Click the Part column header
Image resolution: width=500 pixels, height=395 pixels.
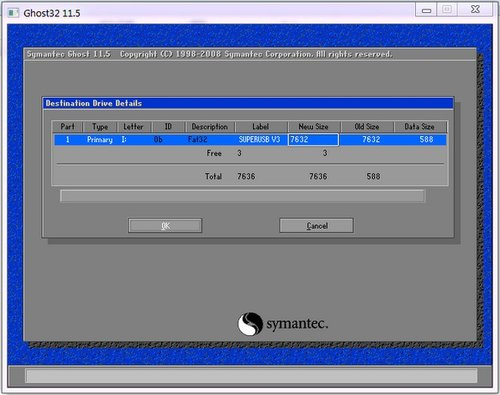point(67,127)
